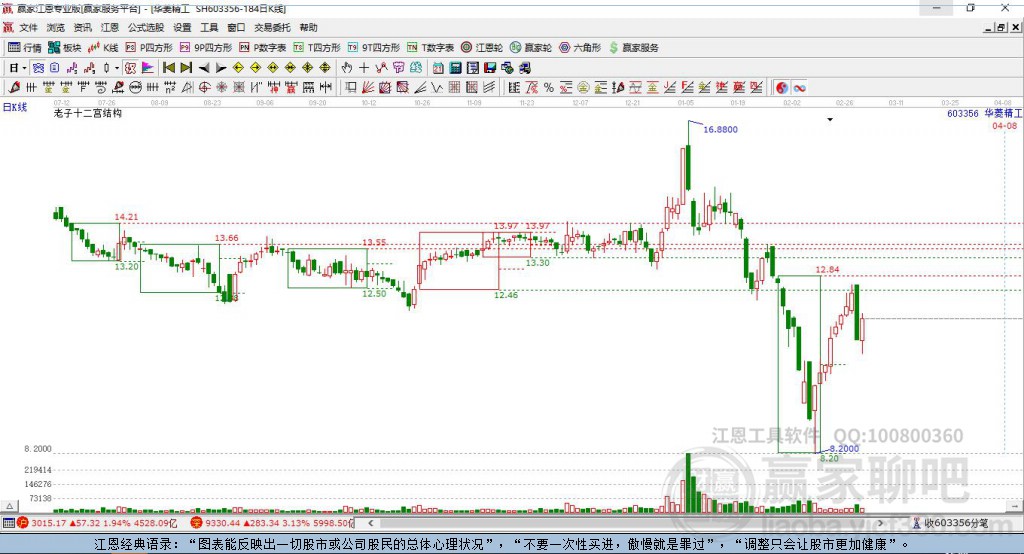This screenshot has width=1024, height=554.
Task: Click the purple step-chart icon
Action: [72, 67]
